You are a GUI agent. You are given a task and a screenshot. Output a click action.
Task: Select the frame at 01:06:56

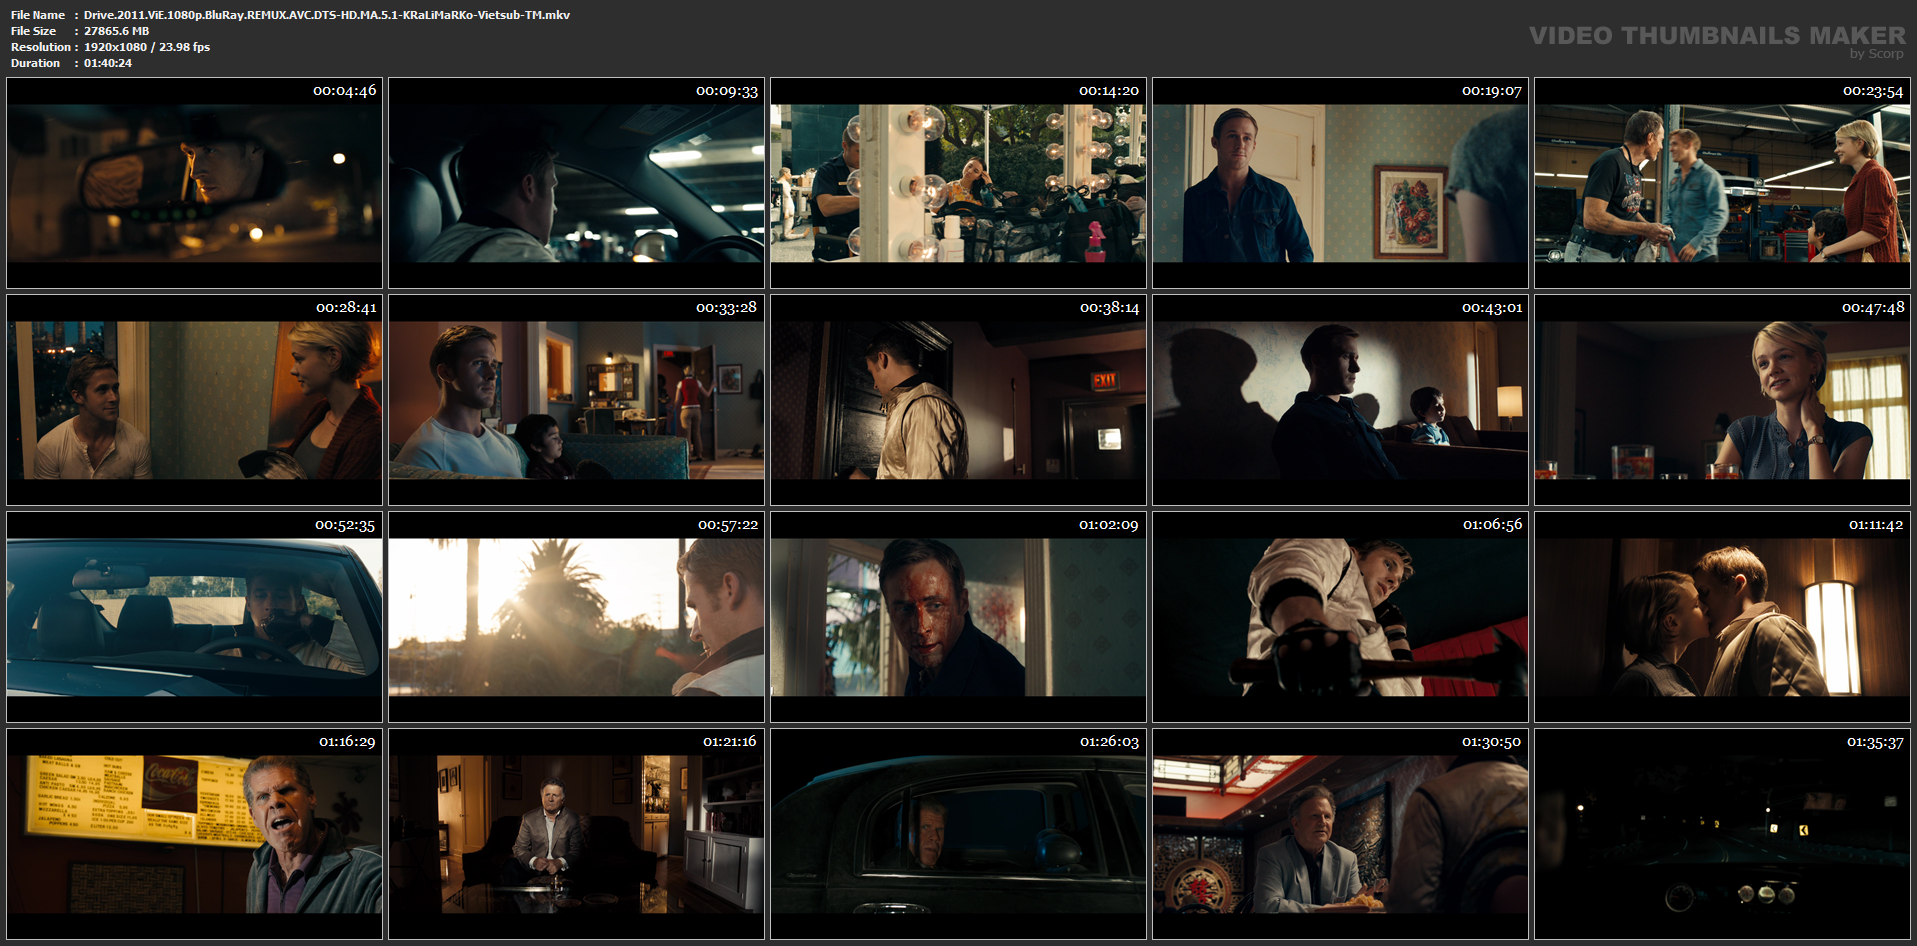1340,617
